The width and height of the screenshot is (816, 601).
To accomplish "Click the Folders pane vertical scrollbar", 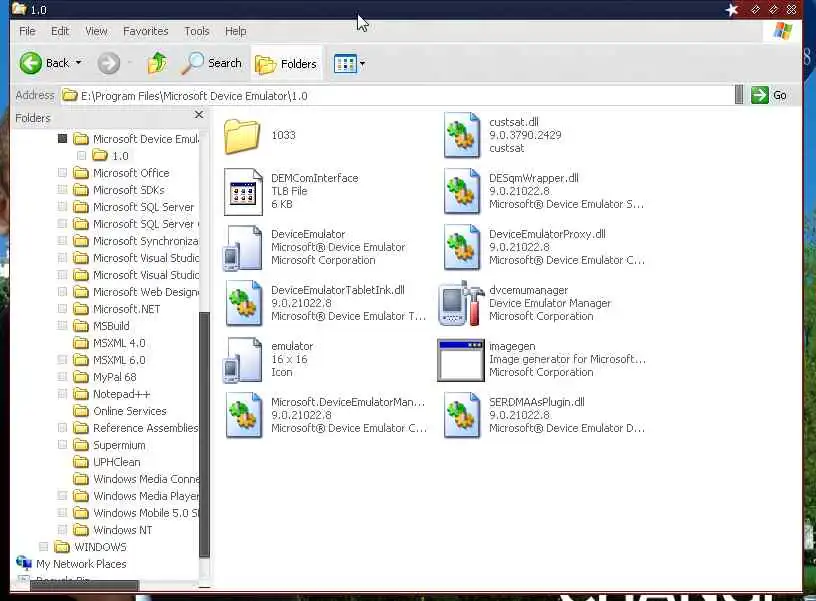I will pyautogui.click(x=205, y=434).
